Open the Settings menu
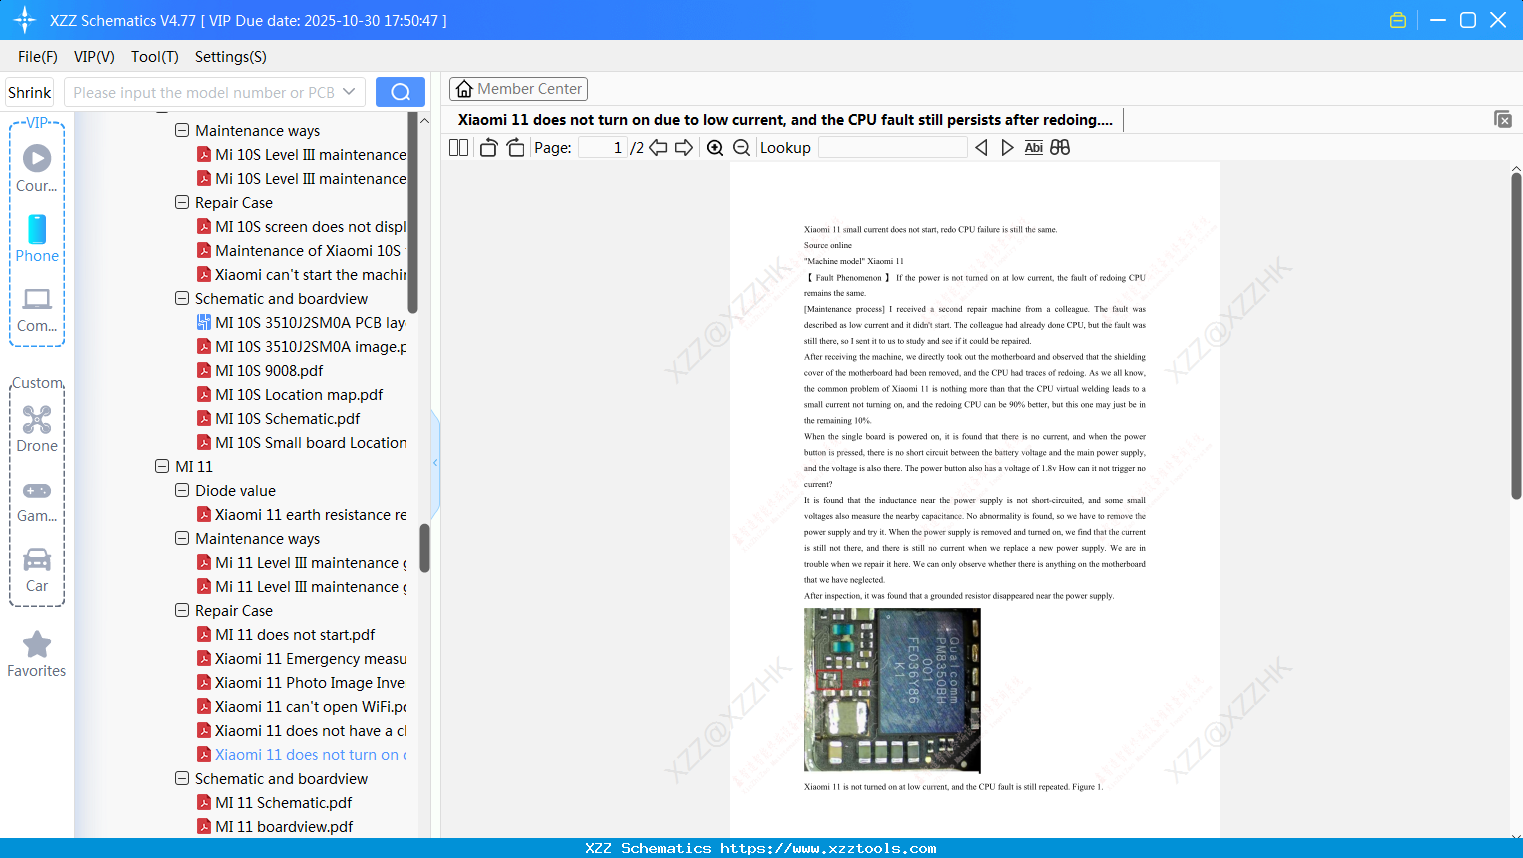The height and width of the screenshot is (858, 1523). tap(231, 57)
